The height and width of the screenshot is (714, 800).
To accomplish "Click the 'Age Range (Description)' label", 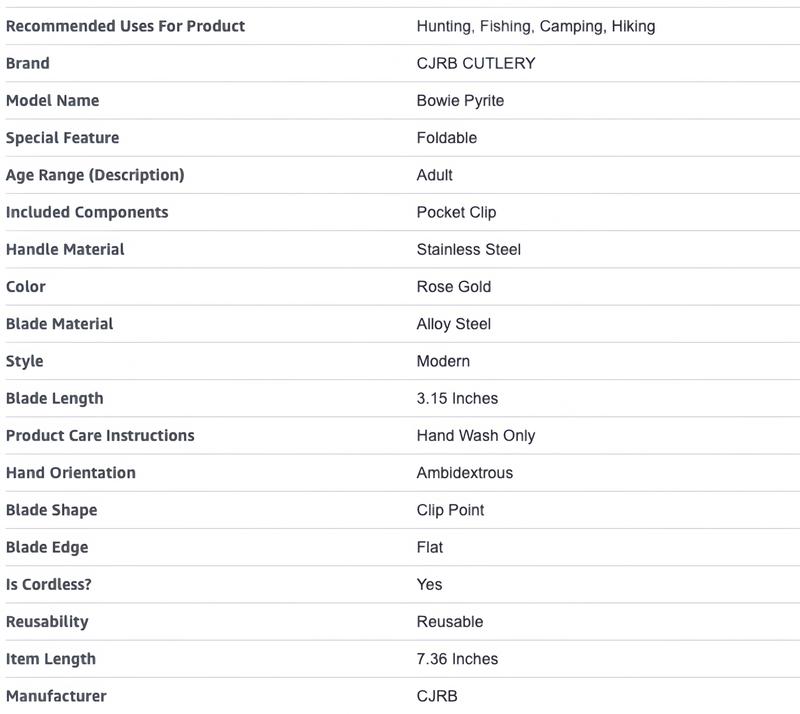I will (95, 175).
